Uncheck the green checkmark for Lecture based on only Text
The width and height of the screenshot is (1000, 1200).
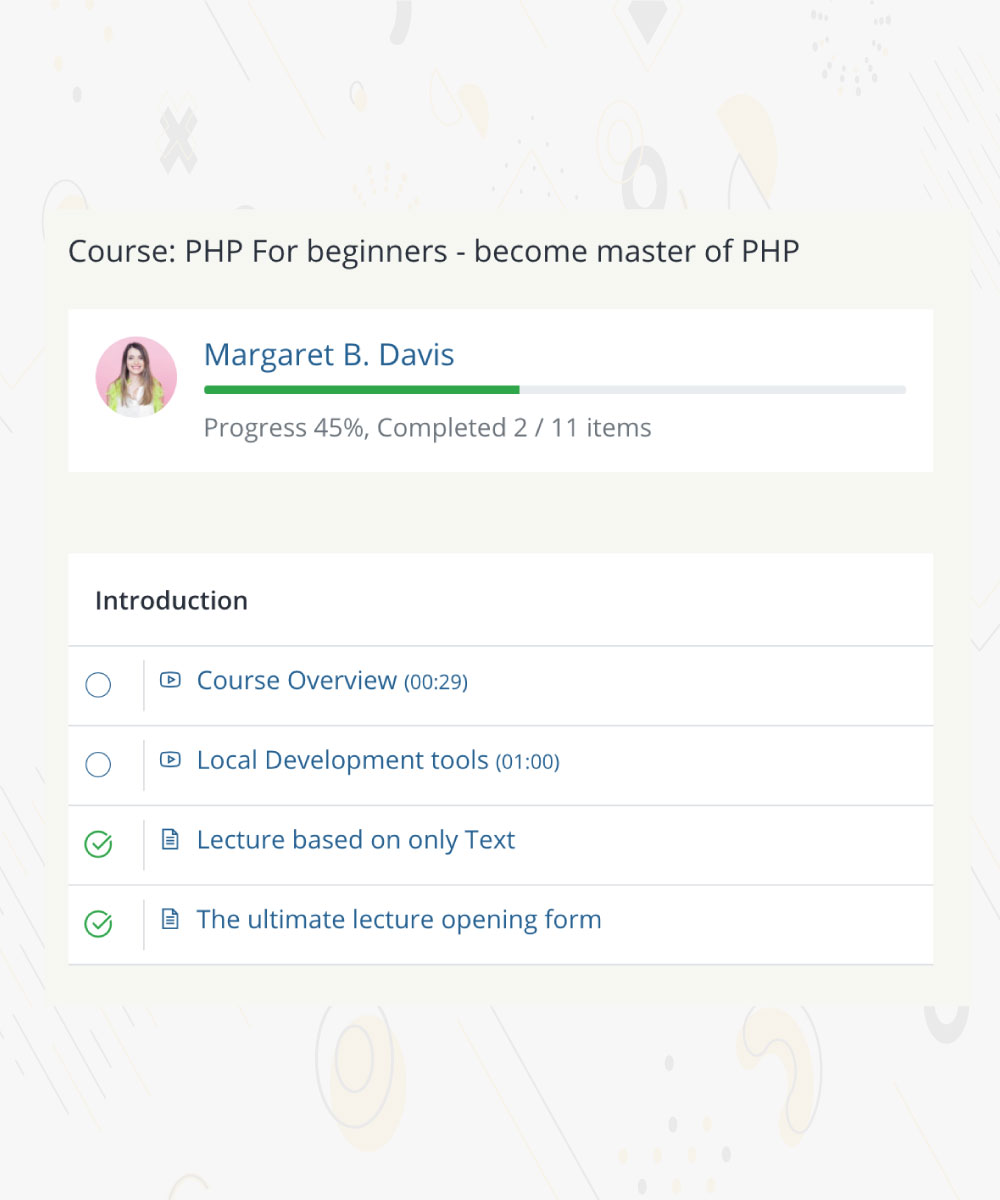98,845
